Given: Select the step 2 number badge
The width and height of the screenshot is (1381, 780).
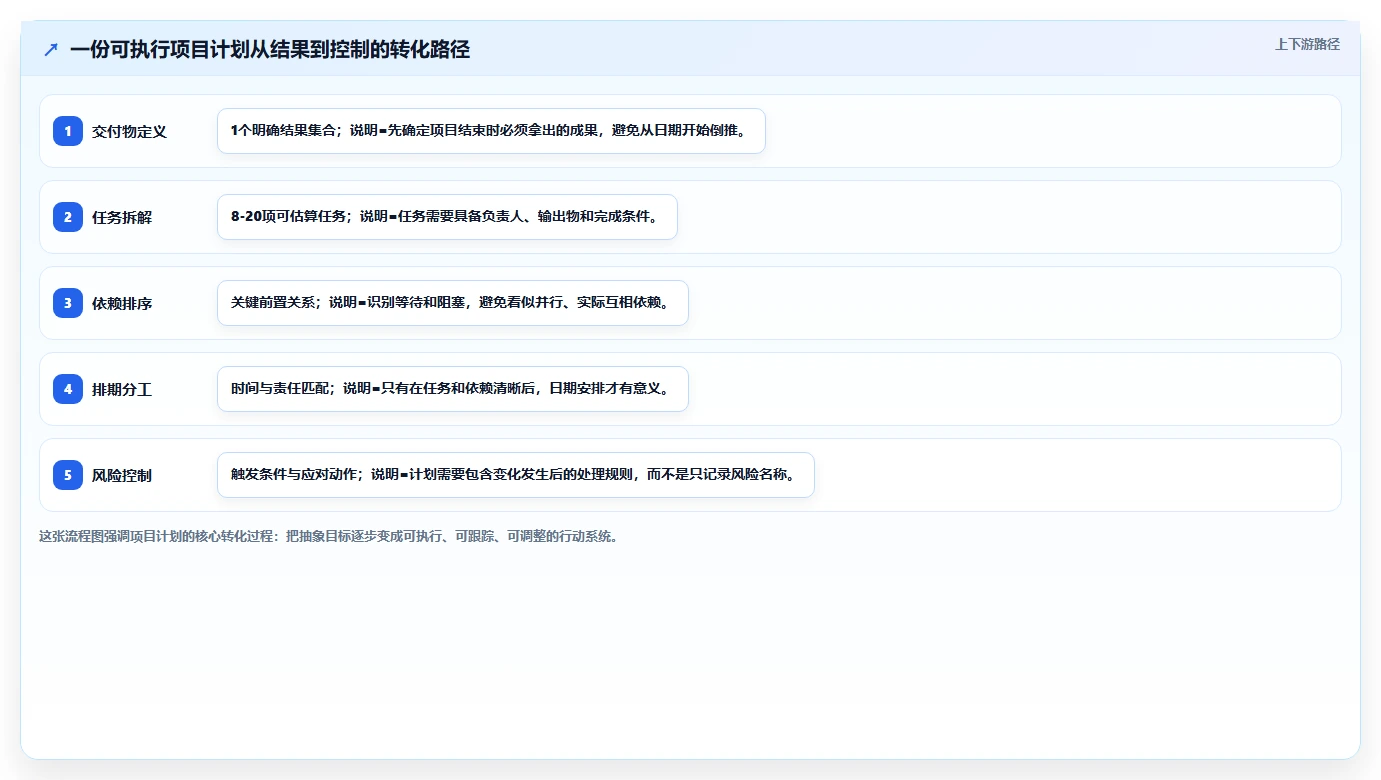Looking at the screenshot, I should [x=68, y=217].
